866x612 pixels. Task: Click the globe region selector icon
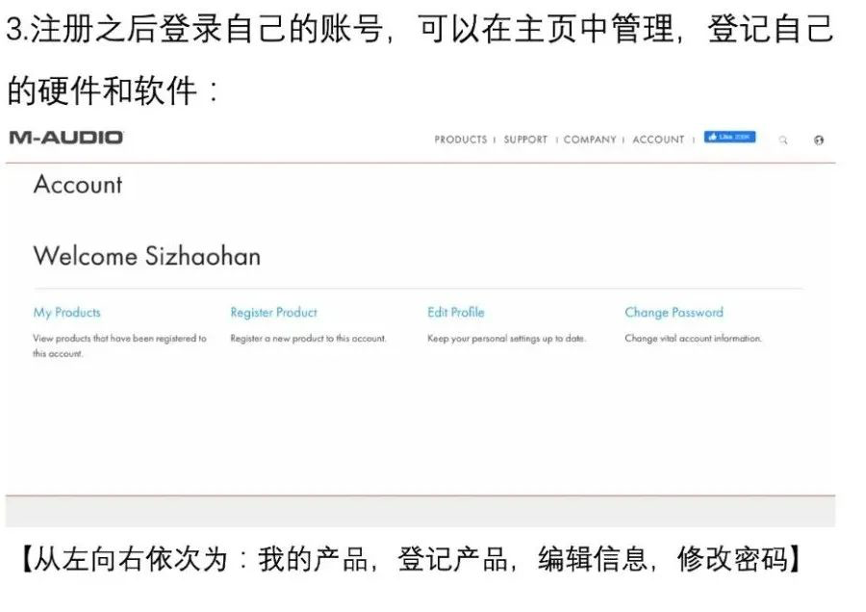[819, 140]
